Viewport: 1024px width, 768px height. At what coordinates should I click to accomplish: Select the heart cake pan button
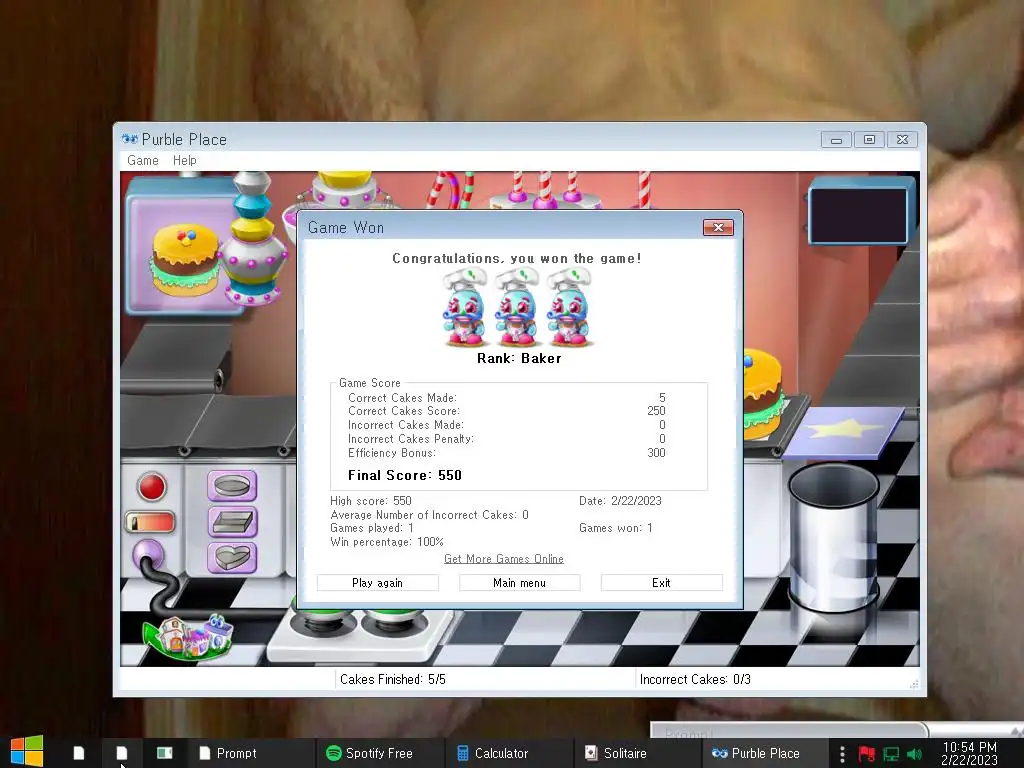[x=232, y=558]
